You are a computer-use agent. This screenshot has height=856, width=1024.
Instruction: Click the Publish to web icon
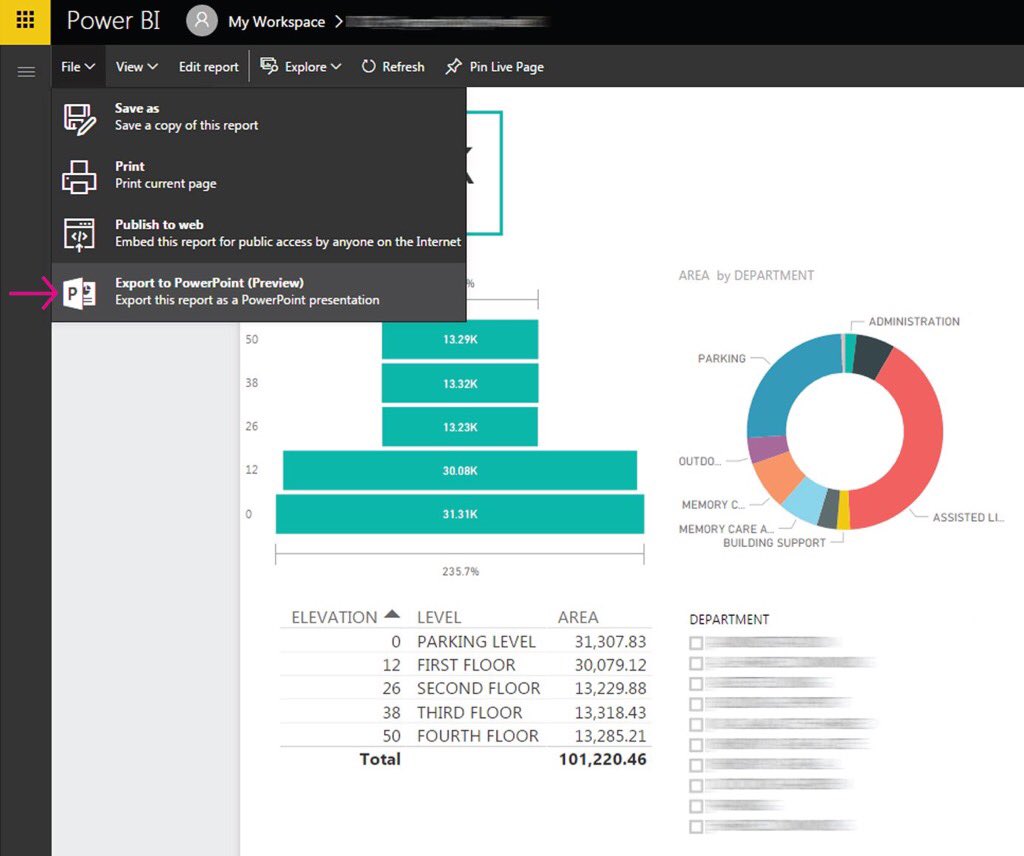coord(79,235)
